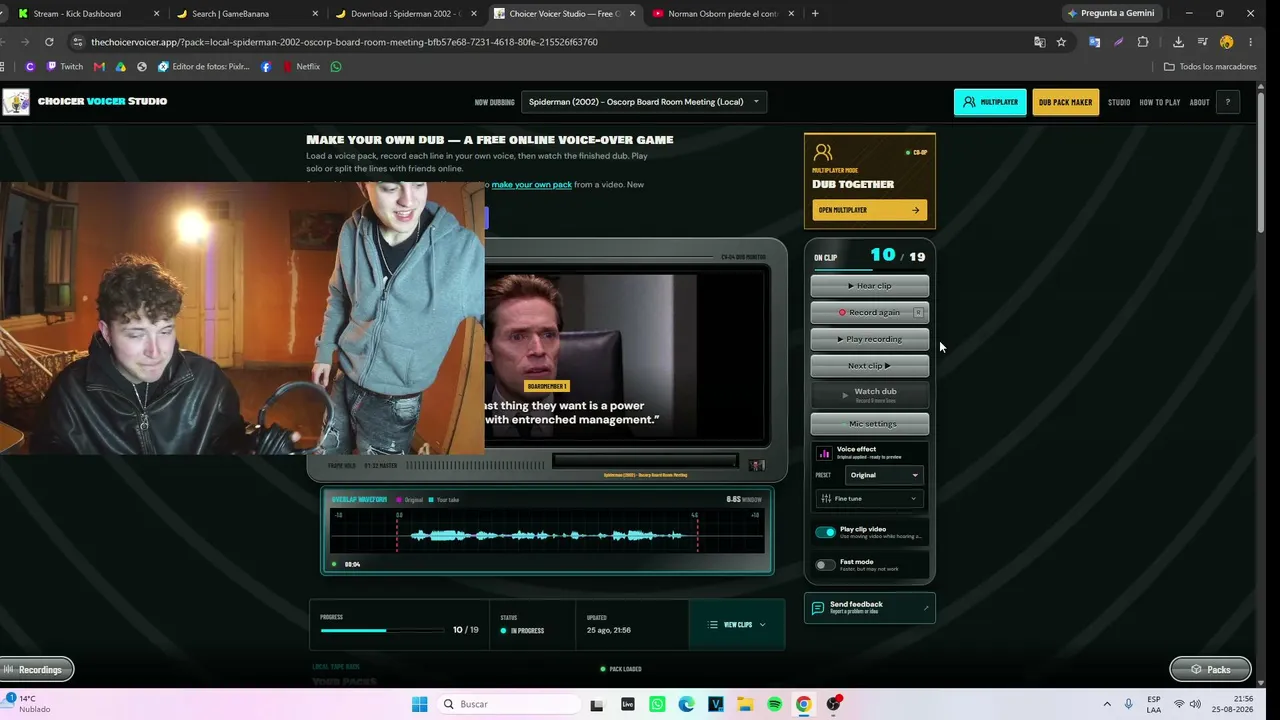This screenshot has width=1280, height=720.
Task: Expand the Fine tune section
Action: tap(869, 498)
